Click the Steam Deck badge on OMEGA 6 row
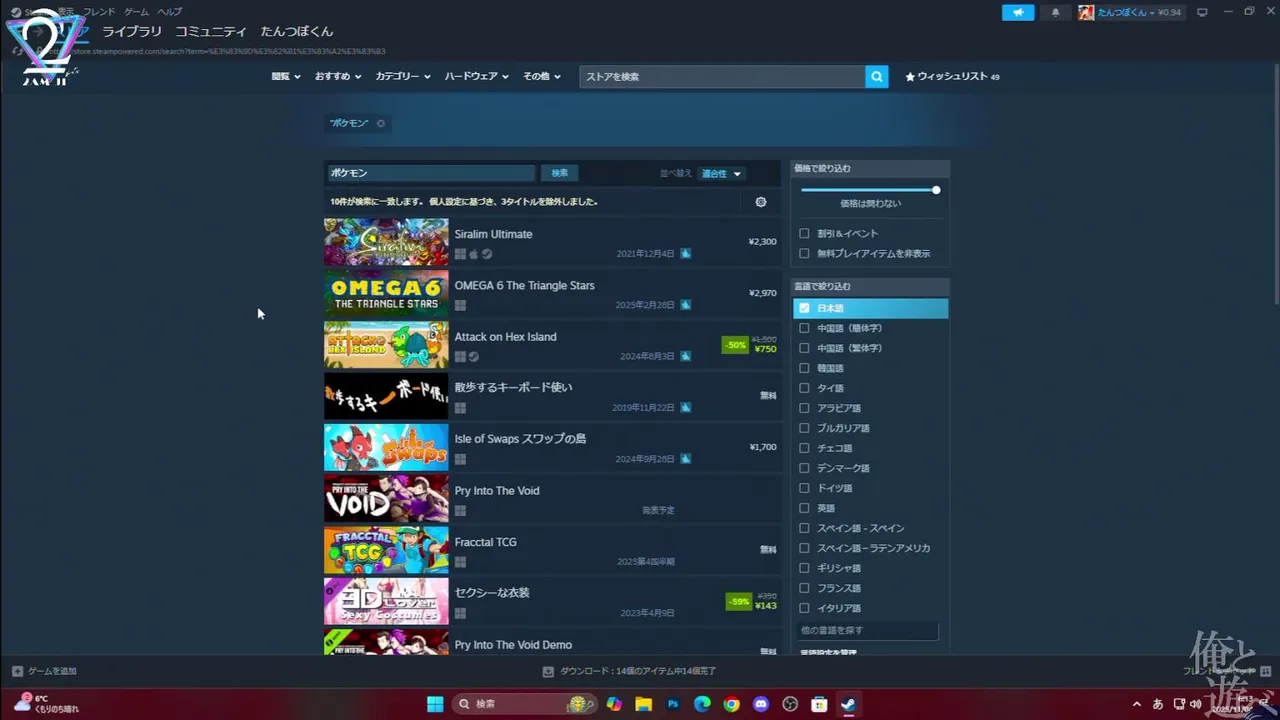1280x720 pixels. [686, 305]
